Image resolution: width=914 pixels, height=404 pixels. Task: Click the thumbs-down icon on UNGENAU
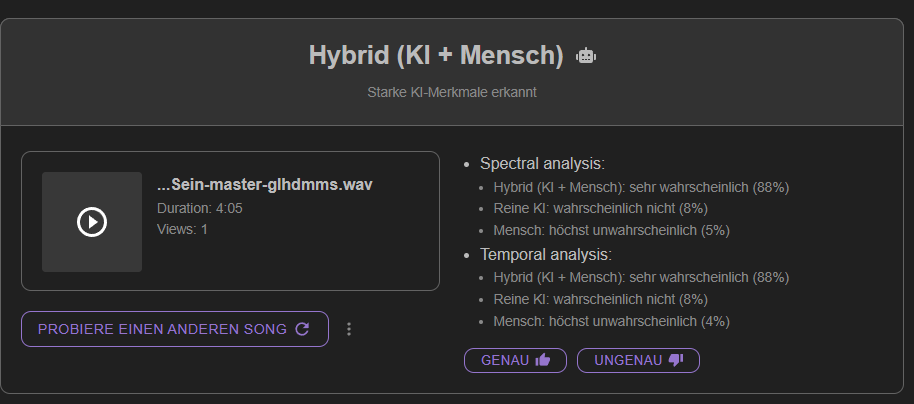click(676, 360)
